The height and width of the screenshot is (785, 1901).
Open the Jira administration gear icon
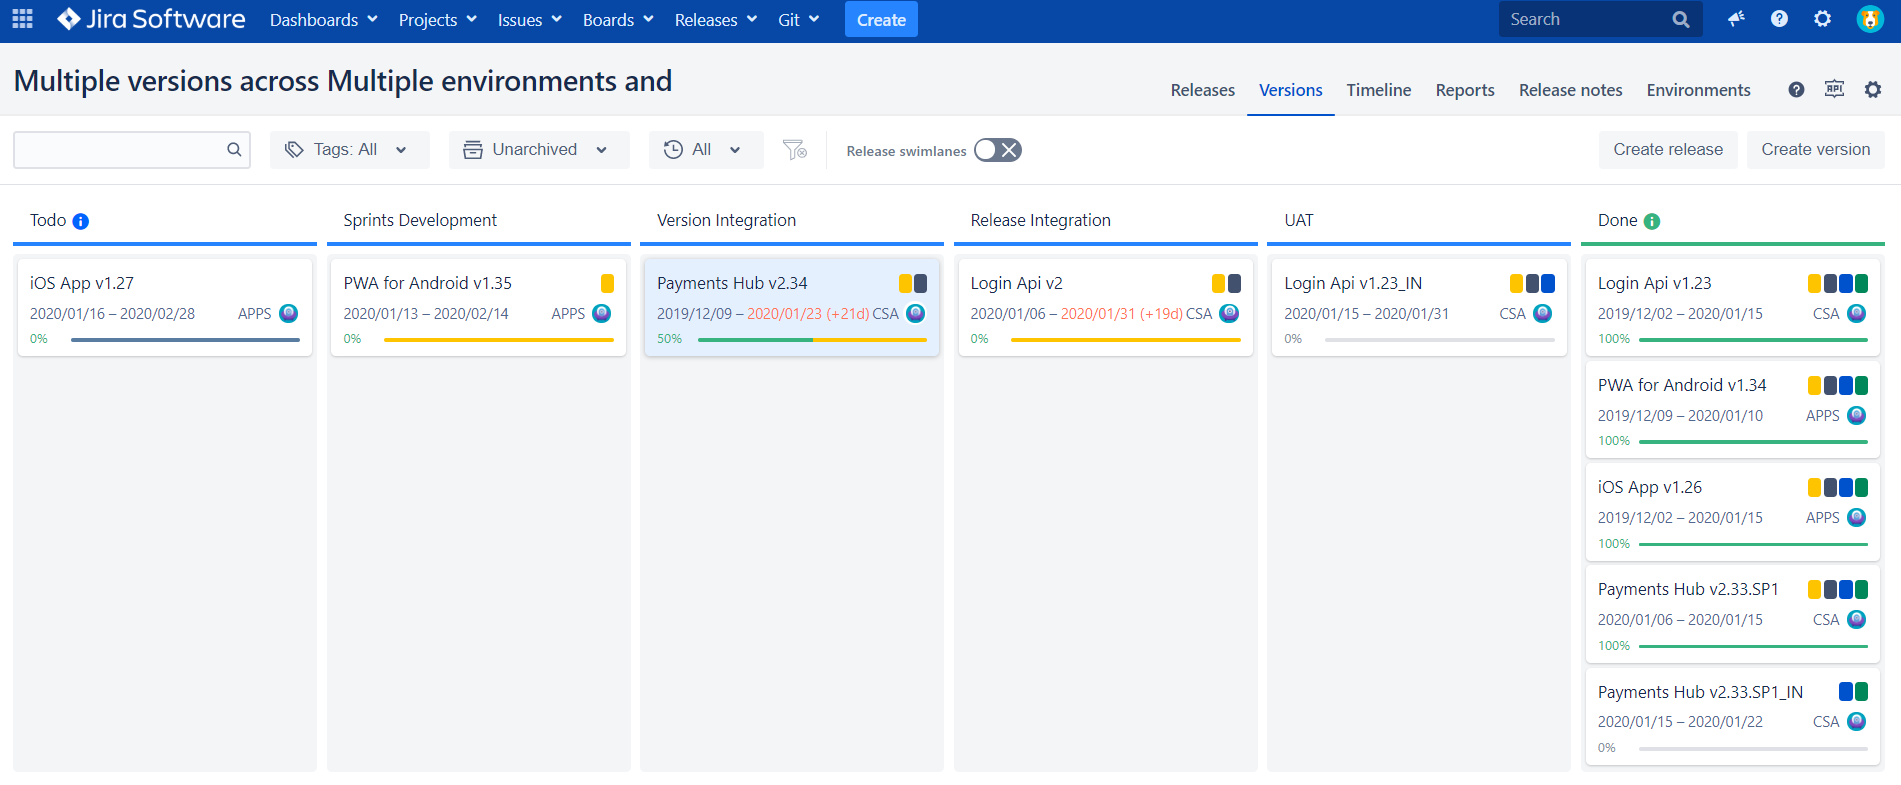(1823, 19)
